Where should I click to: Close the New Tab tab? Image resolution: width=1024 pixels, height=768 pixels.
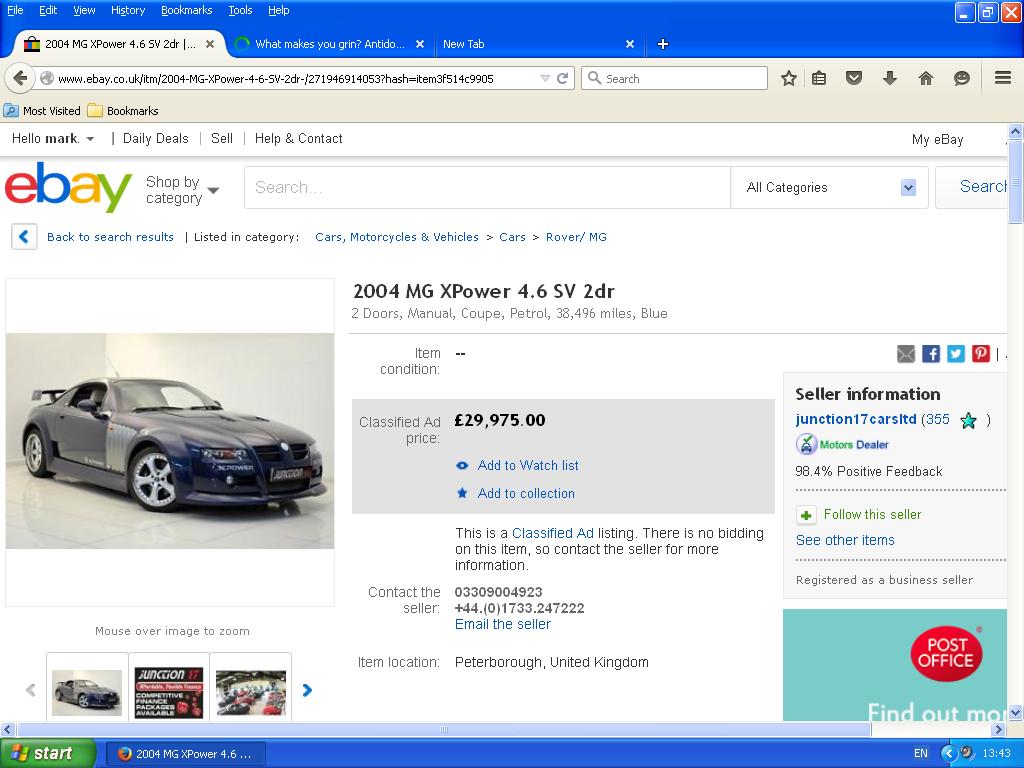point(630,44)
